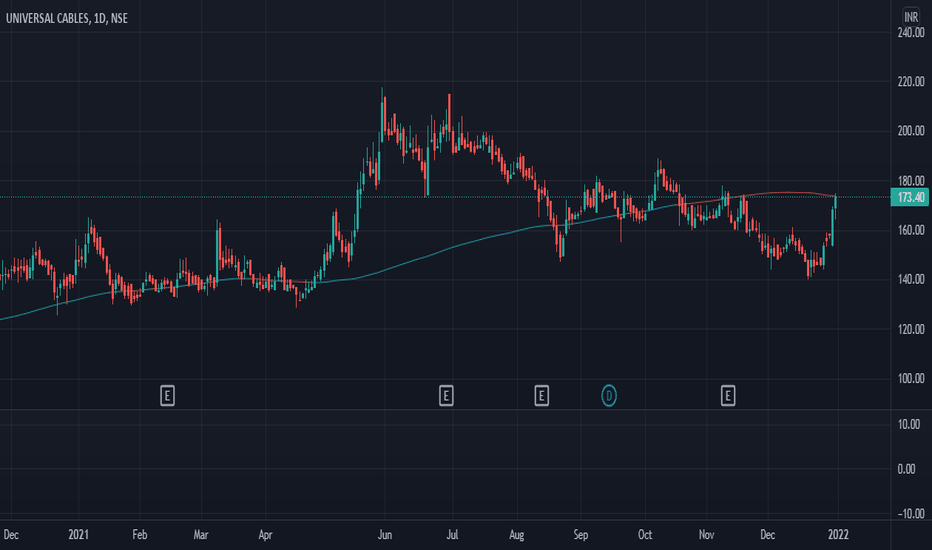Click the Aug label on time axis

tap(517, 535)
